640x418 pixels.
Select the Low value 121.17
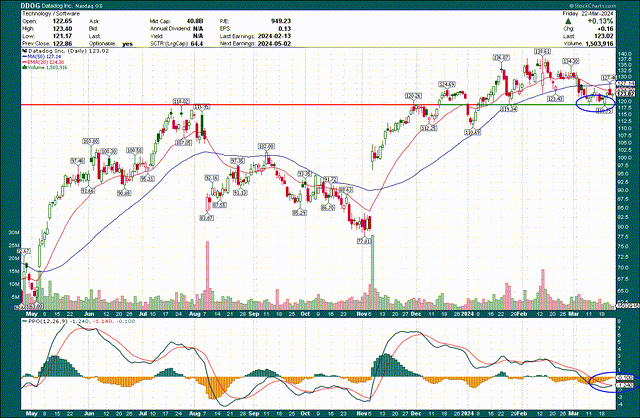(x=61, y=36)
